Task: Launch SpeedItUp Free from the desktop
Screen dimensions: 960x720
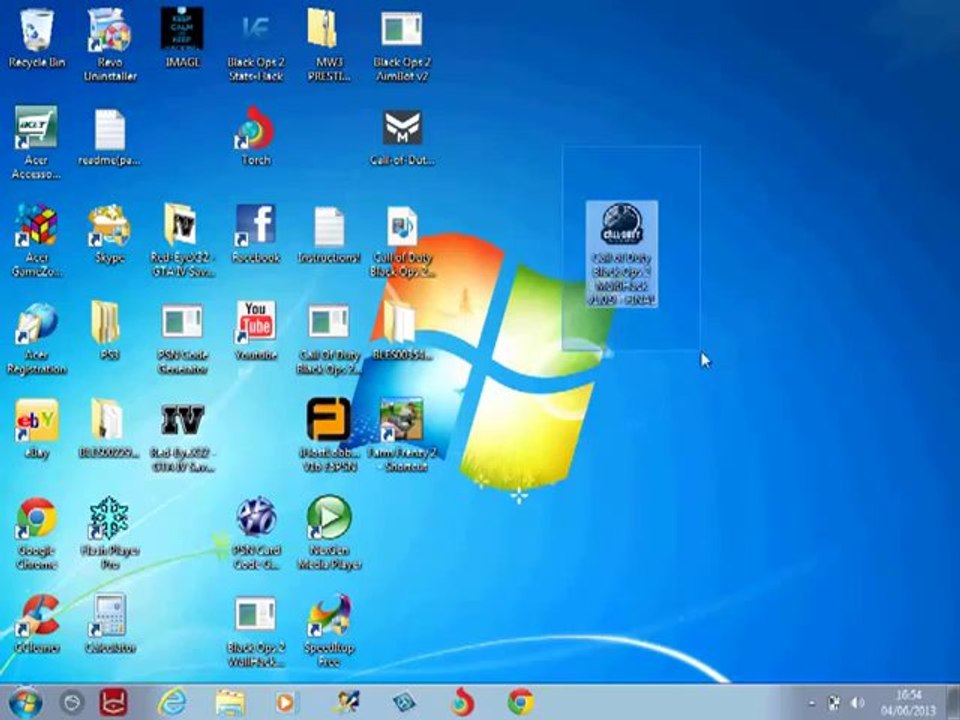Action: (329, 631)
